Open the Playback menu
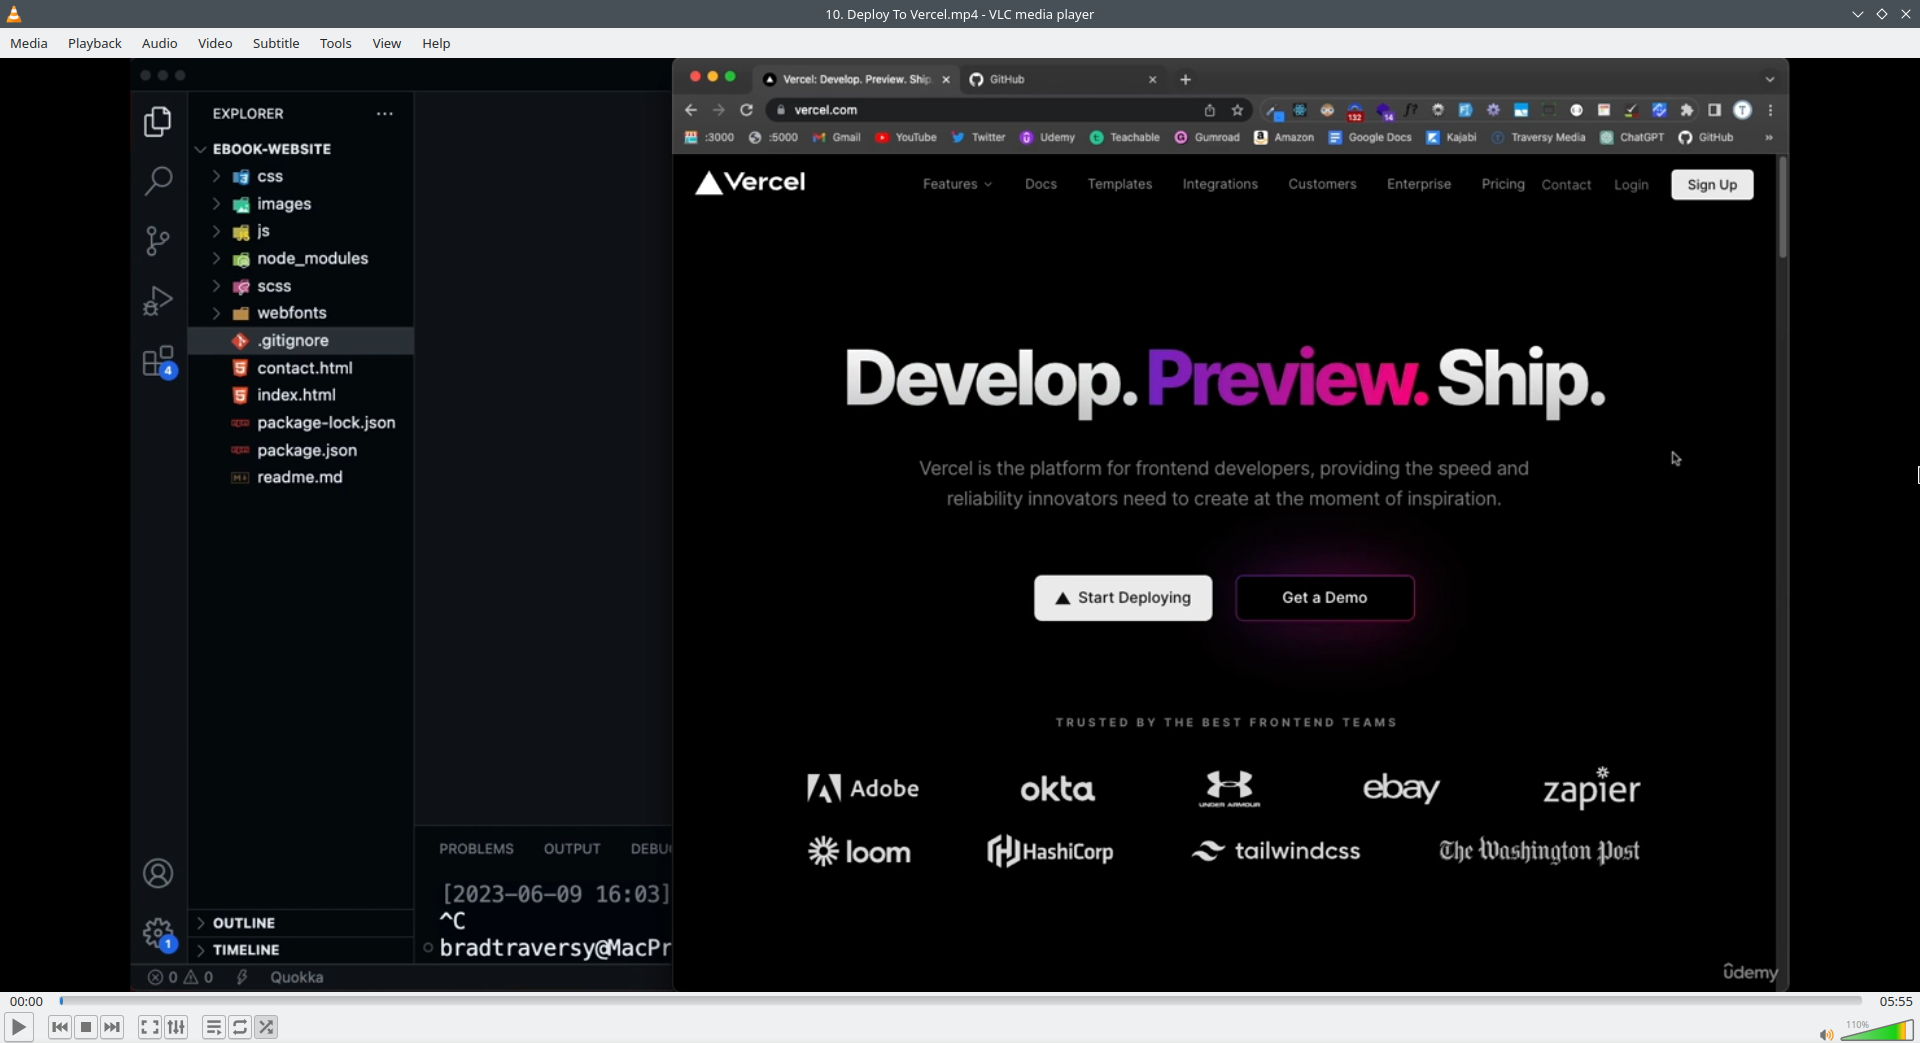The width and height of the screenshot is (1920, 1043). pyautogui.click(x=95, y=43)
